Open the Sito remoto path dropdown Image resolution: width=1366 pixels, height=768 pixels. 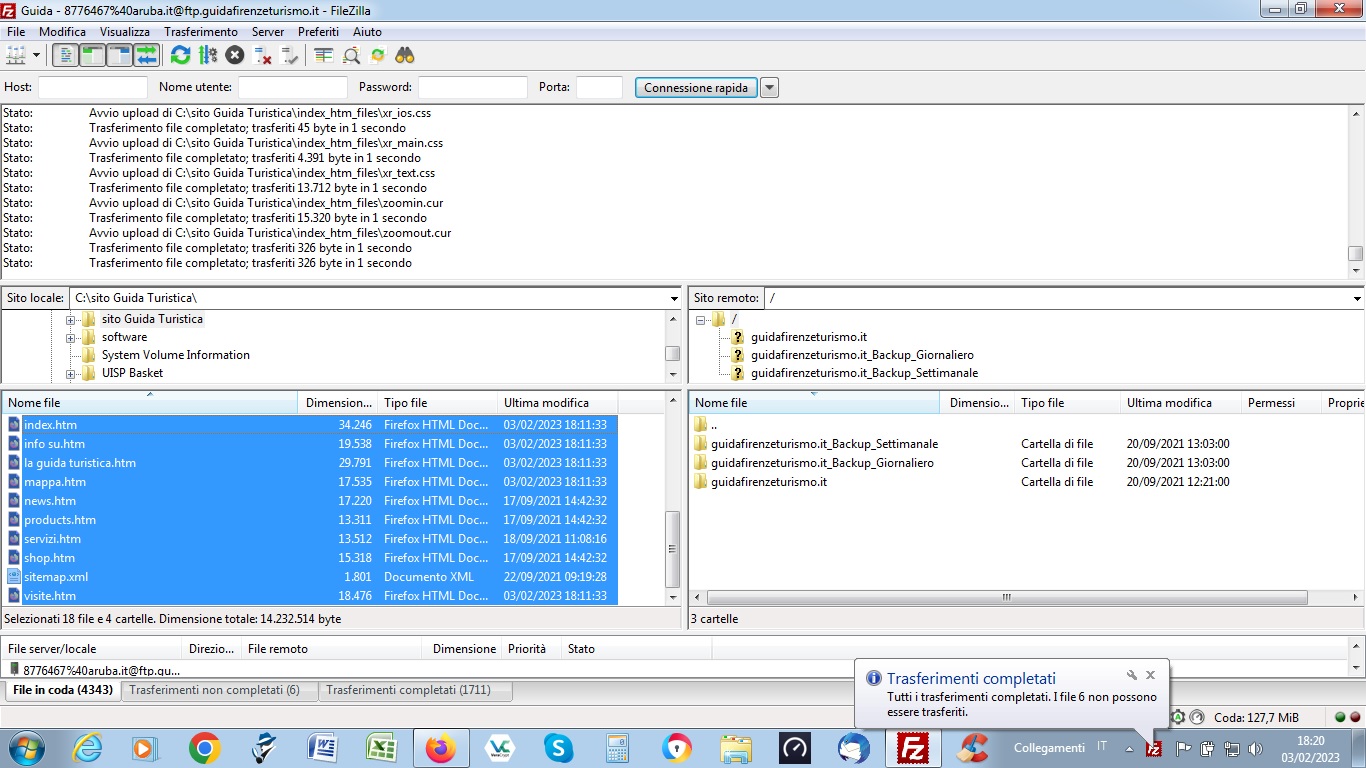pyautogui.click(x=1357, y=298)
